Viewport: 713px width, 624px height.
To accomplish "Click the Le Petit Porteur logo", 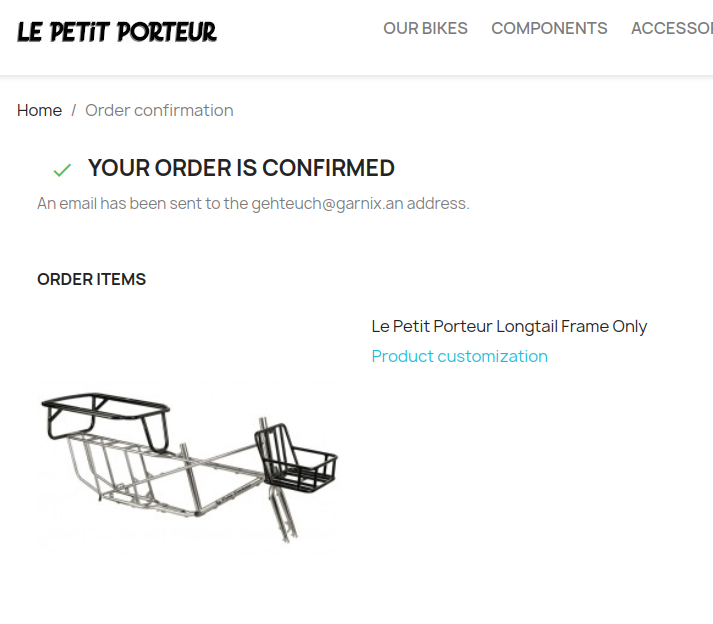I will tap(116, 31).
